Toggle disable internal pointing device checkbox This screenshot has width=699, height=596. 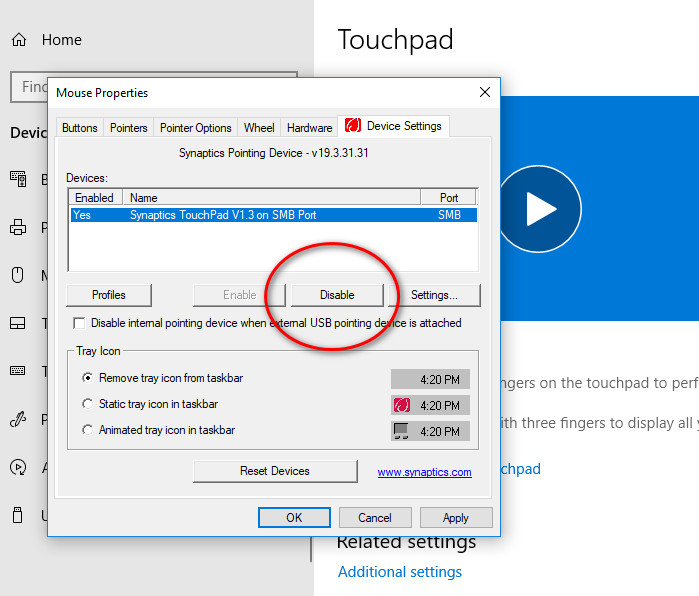click(x=79, y=323)
